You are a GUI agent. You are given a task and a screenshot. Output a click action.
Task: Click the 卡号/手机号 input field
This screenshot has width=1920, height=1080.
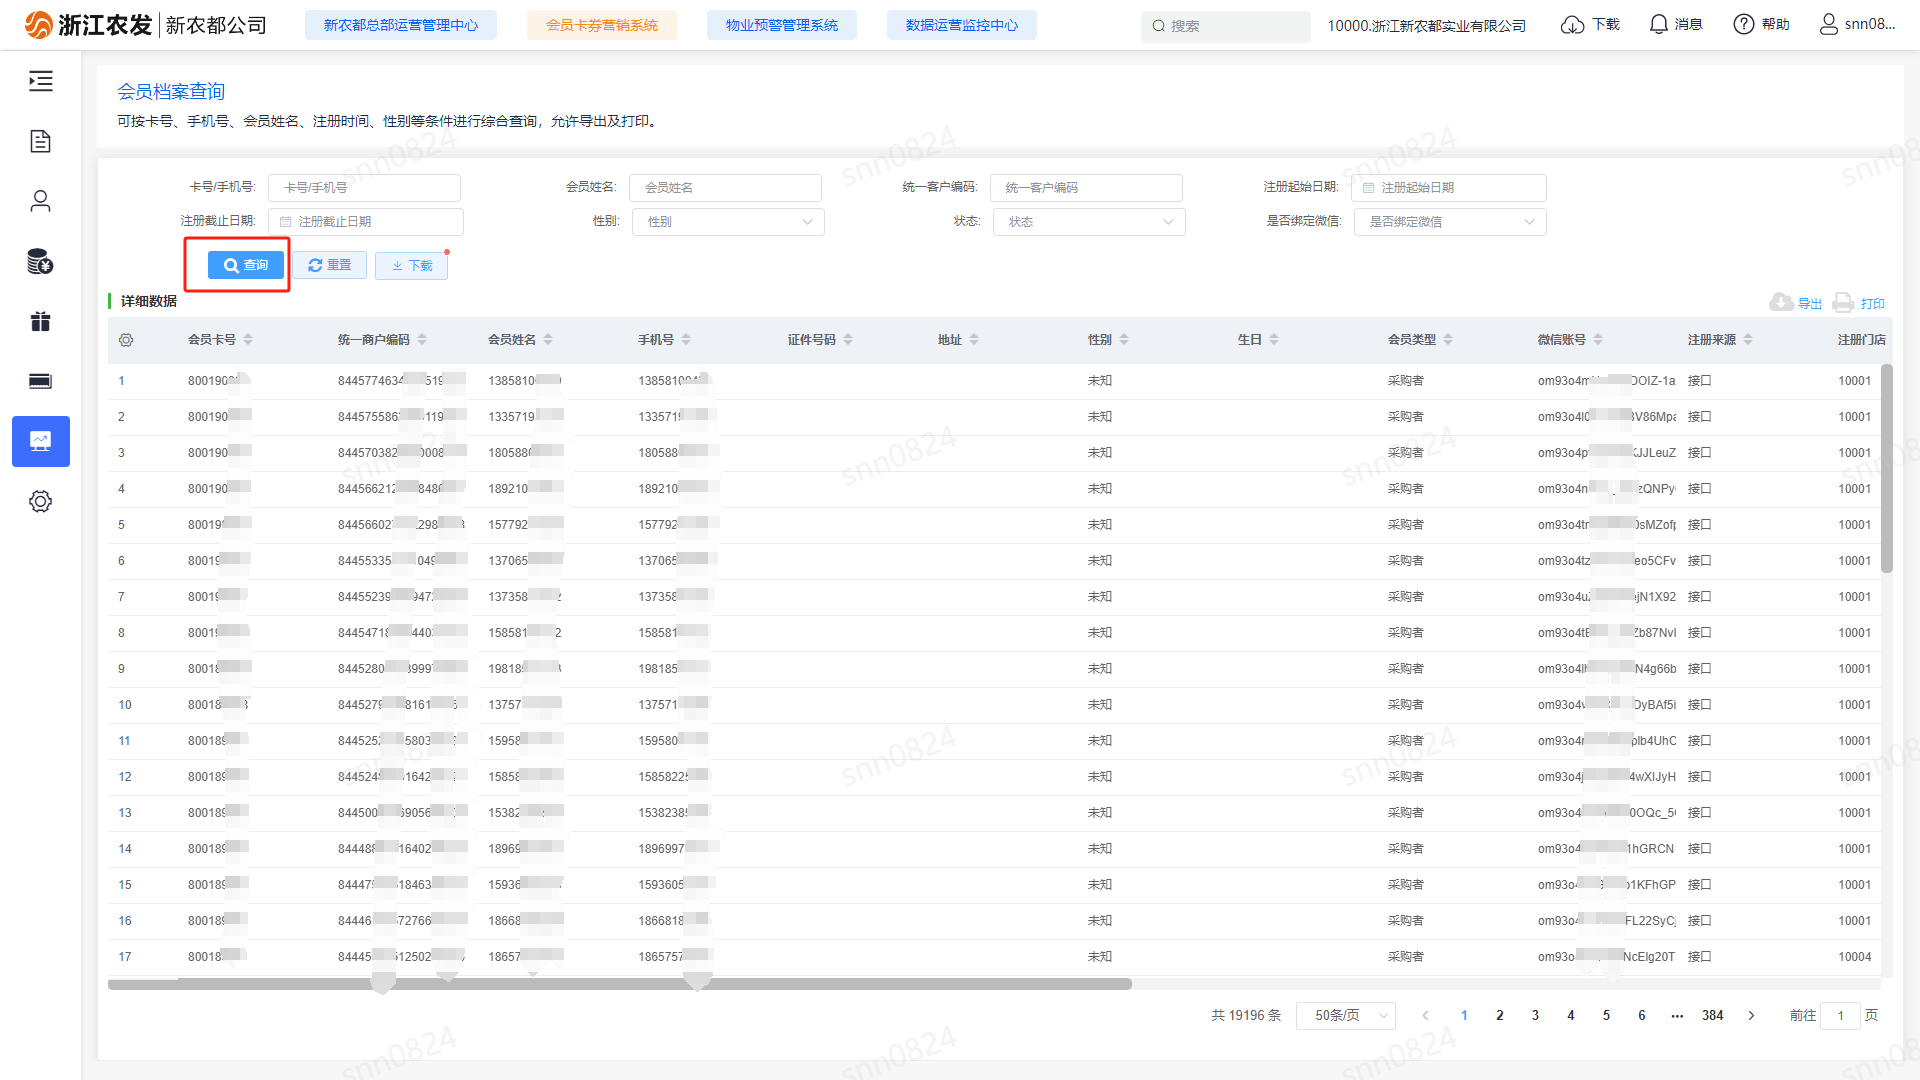(365, 188)
